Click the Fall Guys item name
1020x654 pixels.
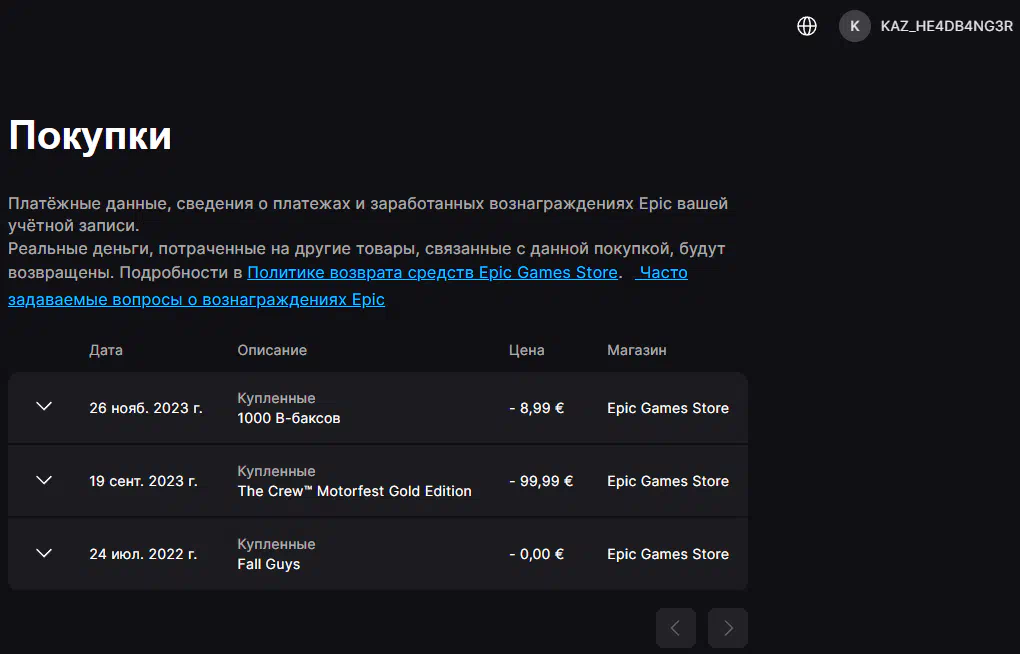[x=268, y=564]
